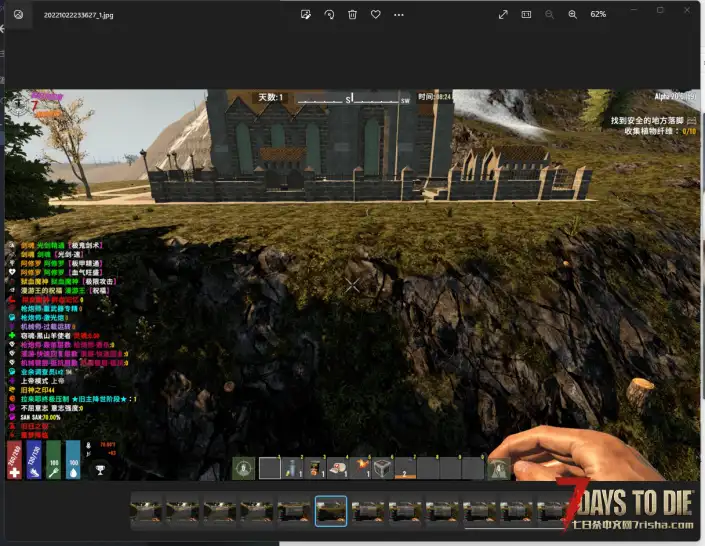Zoom out with the minus magnifier icon
Viewport: 705px width, 546px height.
click(x=549, y=15)
